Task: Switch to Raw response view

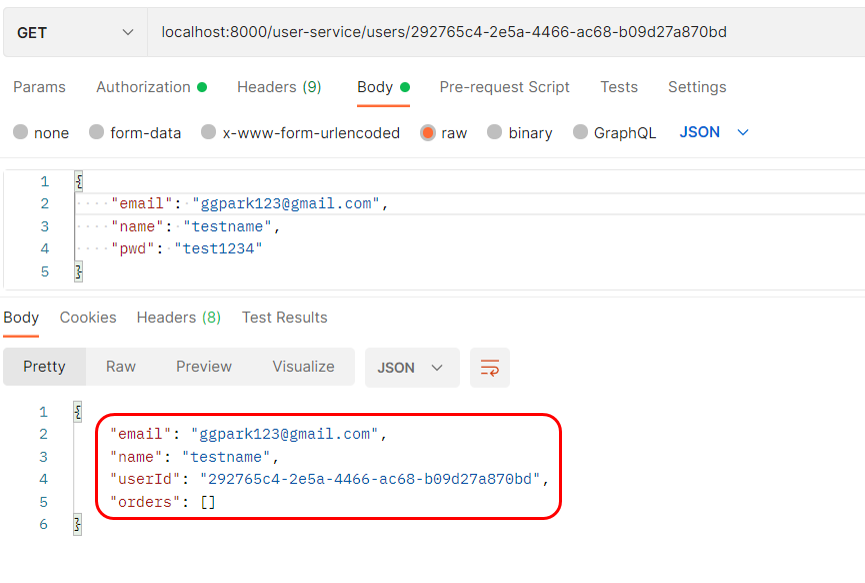Action: [121, 367]
